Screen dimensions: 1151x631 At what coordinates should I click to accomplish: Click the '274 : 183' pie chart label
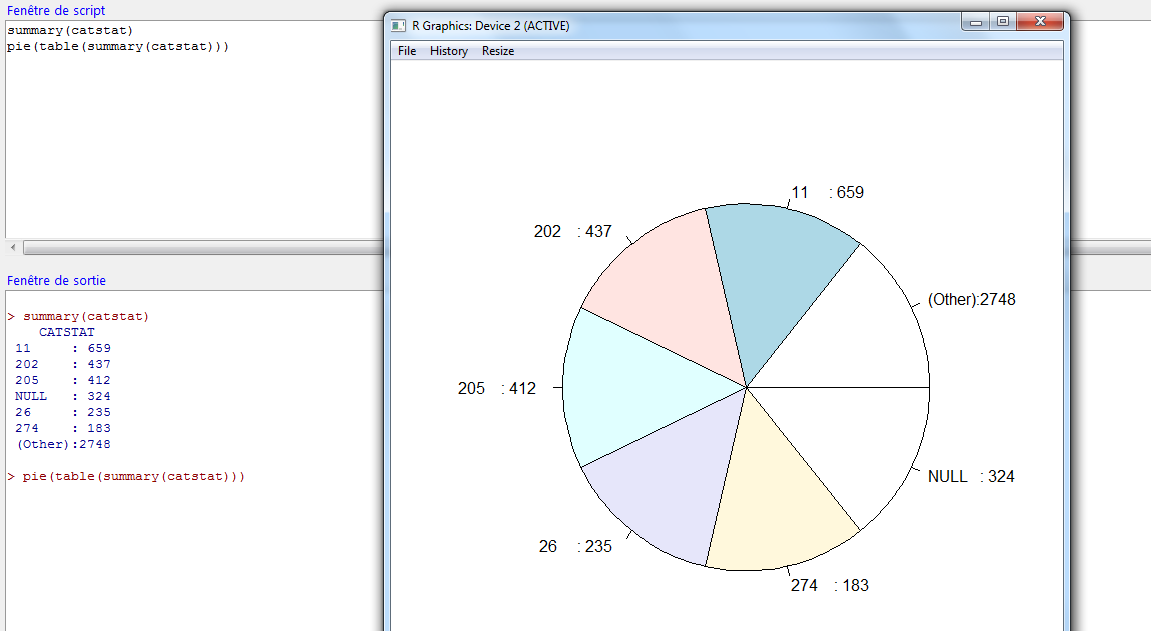coord(829,586)
